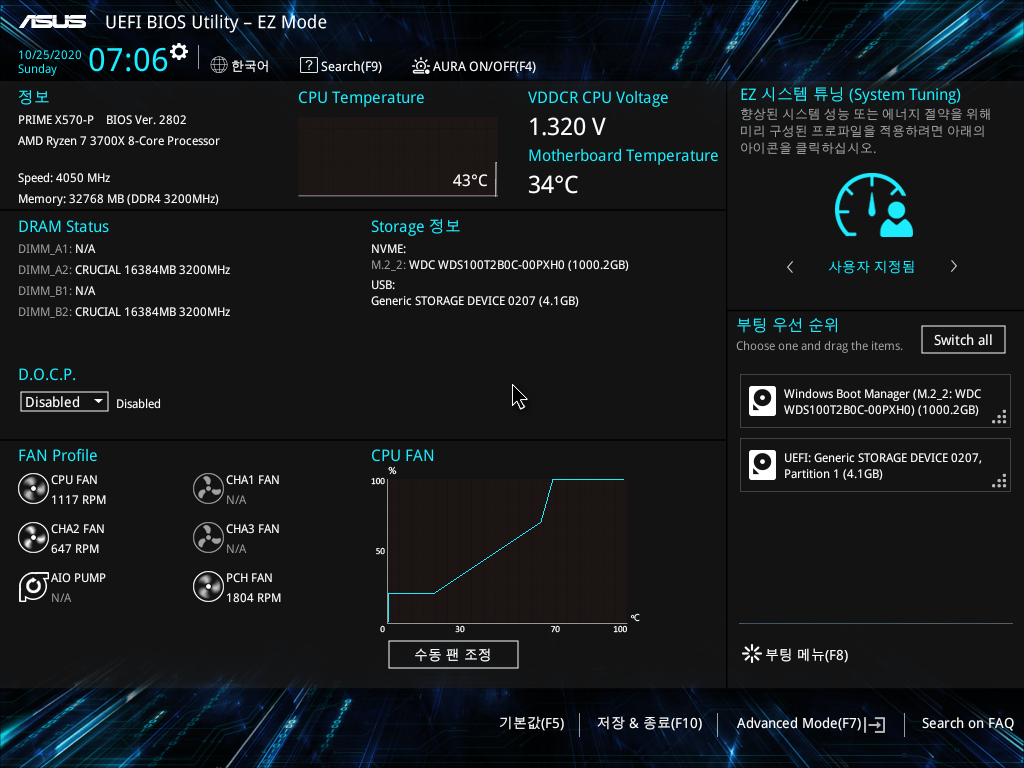Click PRIME X570-P BIOS Ver. 2802 text

pyautogui.click(x=102, y=120)
